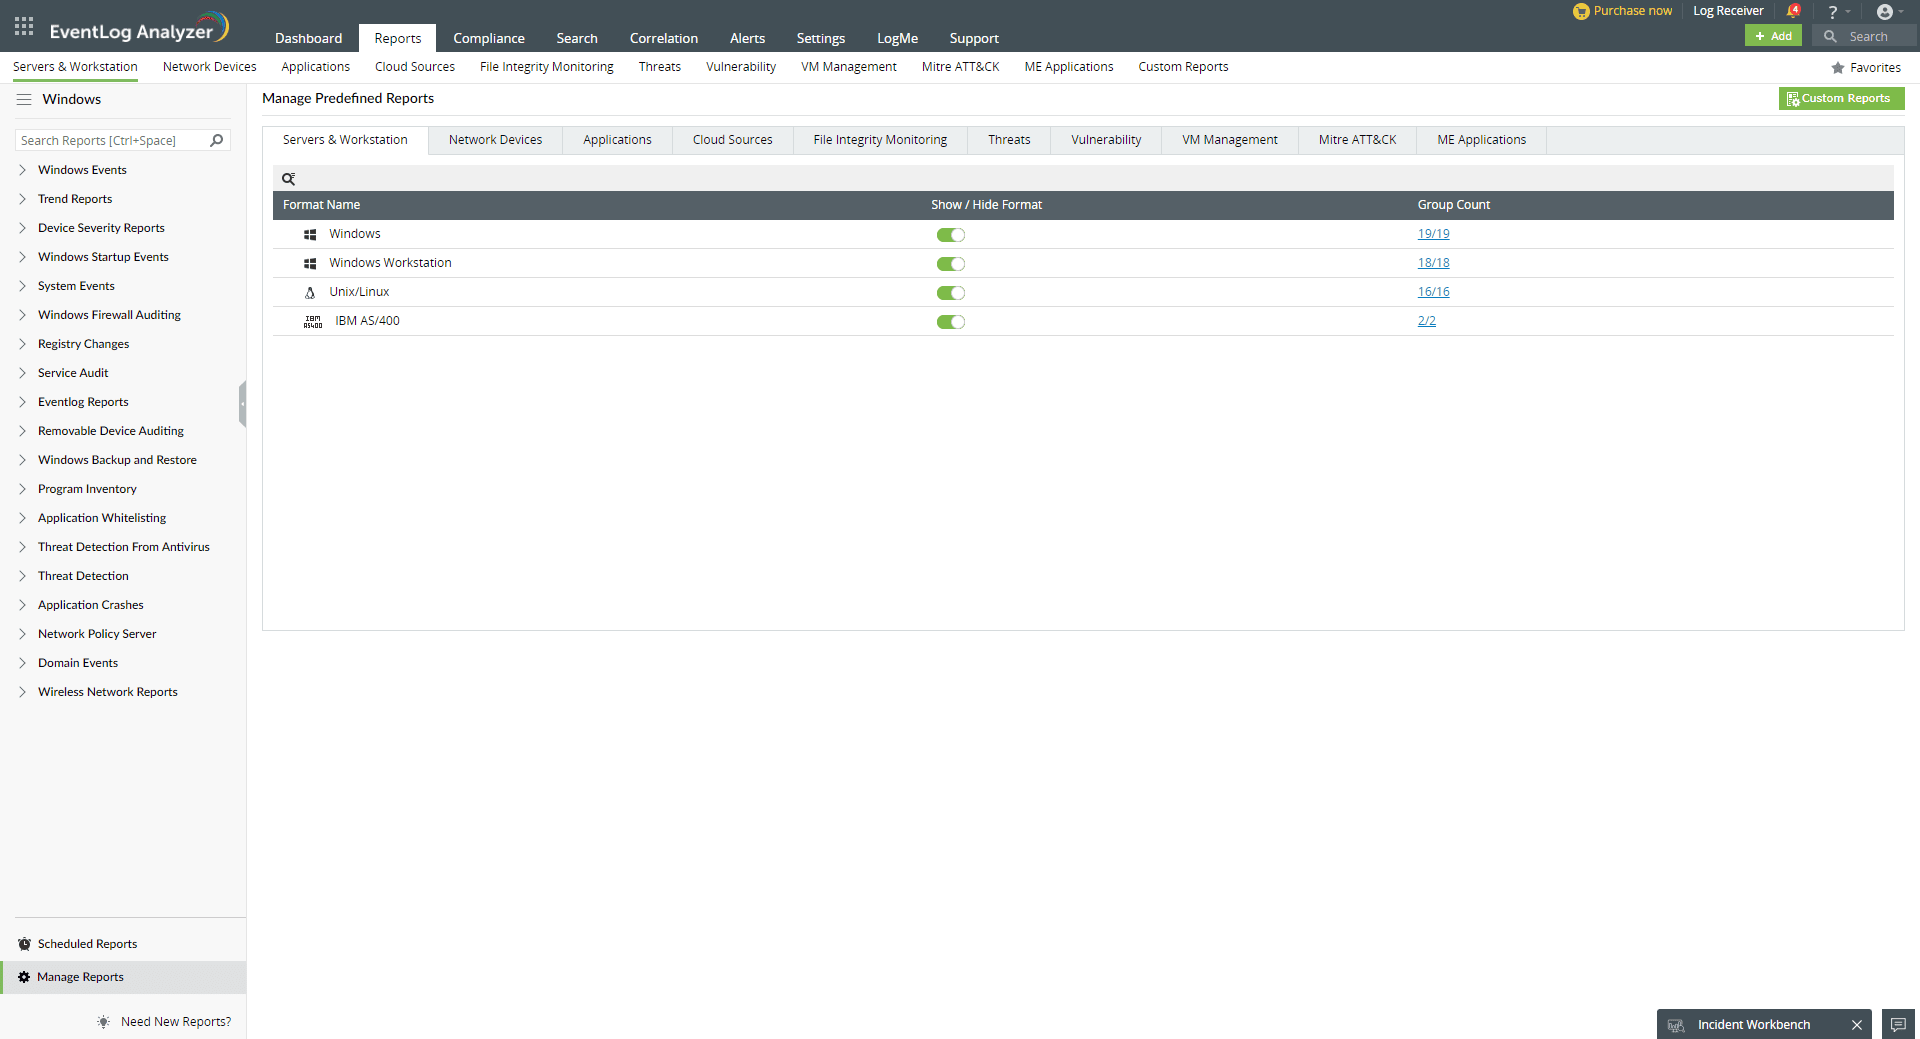Screen dimensions: 1920x1039
Task: Click the Custom Reports green button
Action: [1841, 98]
